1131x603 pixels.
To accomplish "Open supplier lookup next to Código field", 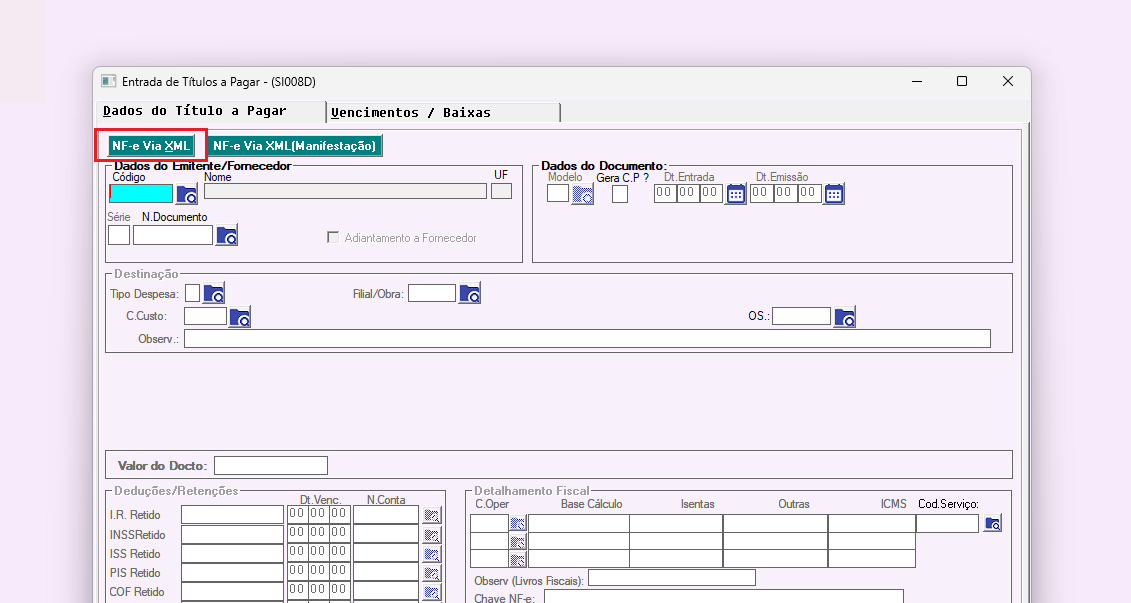I will pyautogui.click(x=187, y=194).
